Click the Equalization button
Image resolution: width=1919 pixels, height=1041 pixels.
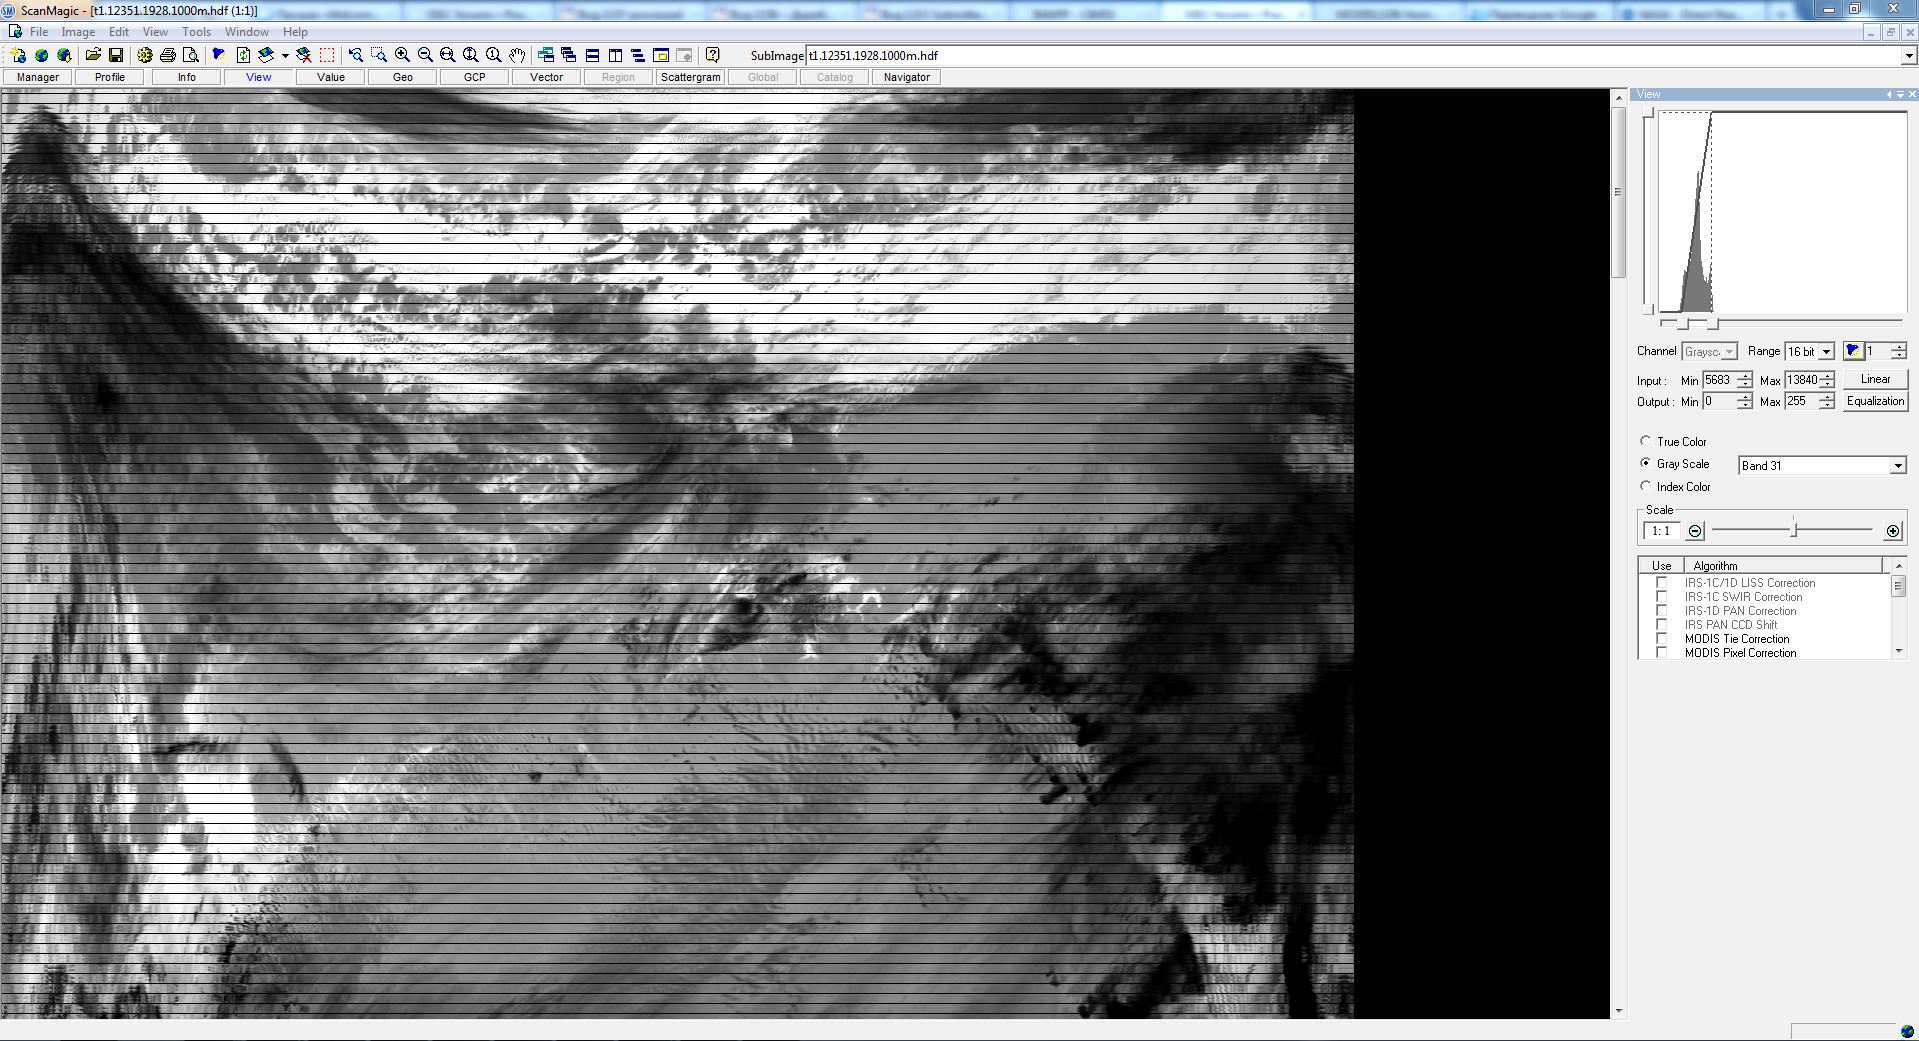tap(1875, 401)
